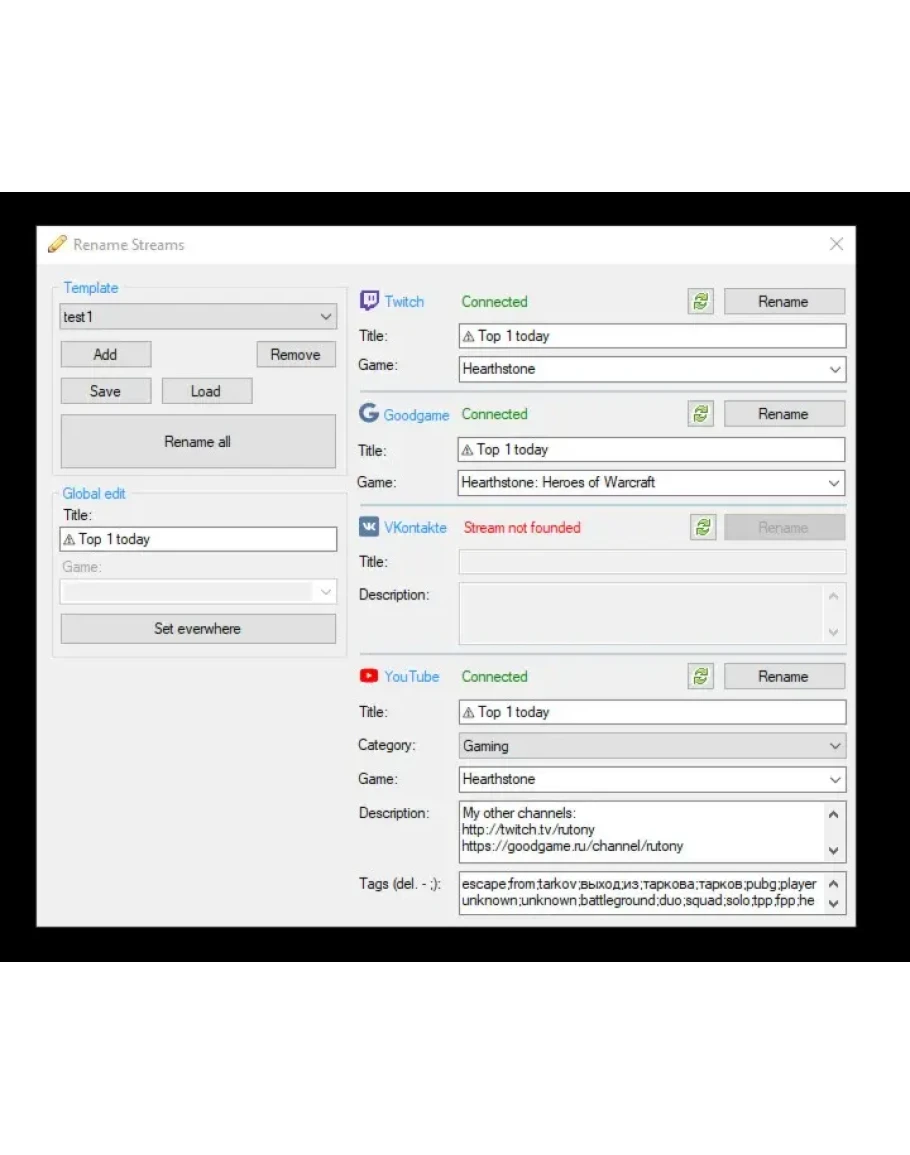
Task: Click the Goodgame refresh icon
Action: click(701, 414)
